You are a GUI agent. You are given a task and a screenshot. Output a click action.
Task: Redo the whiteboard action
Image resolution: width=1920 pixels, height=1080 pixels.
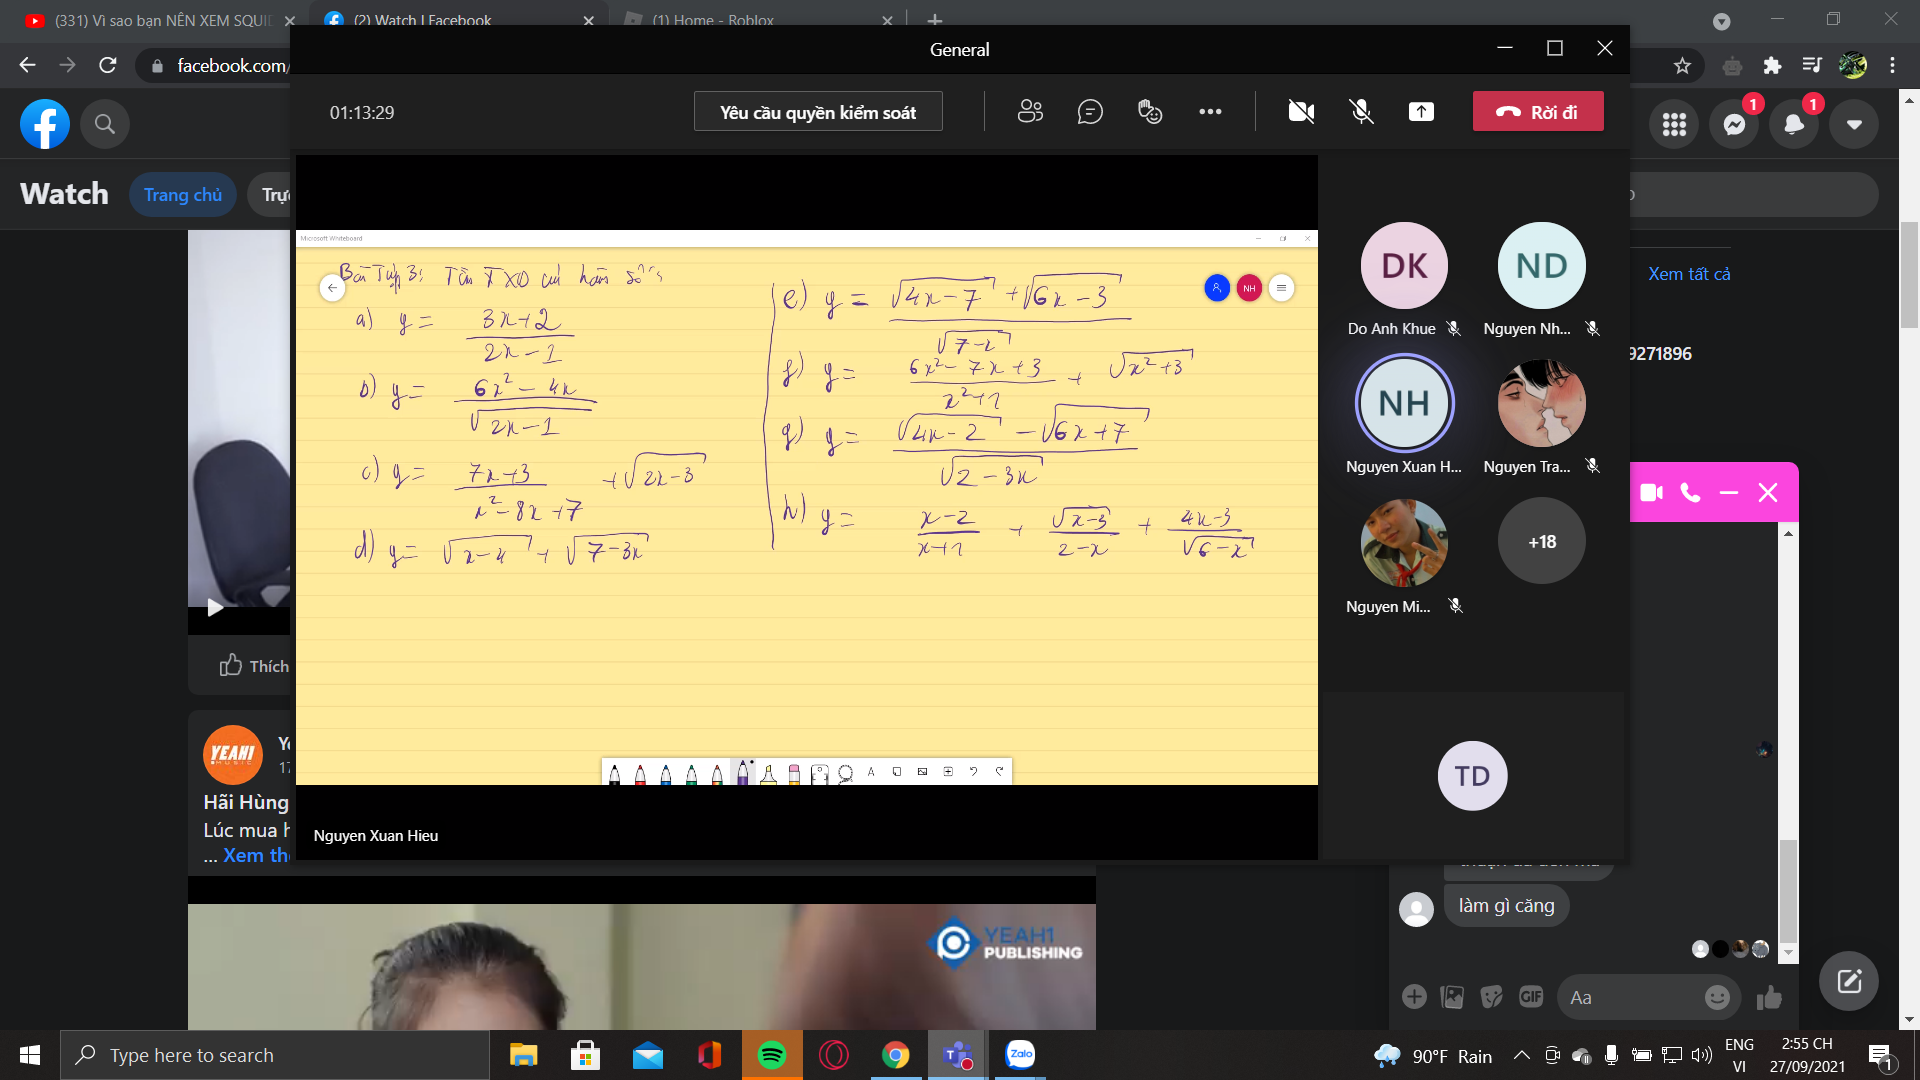click(x=999, y=771)
